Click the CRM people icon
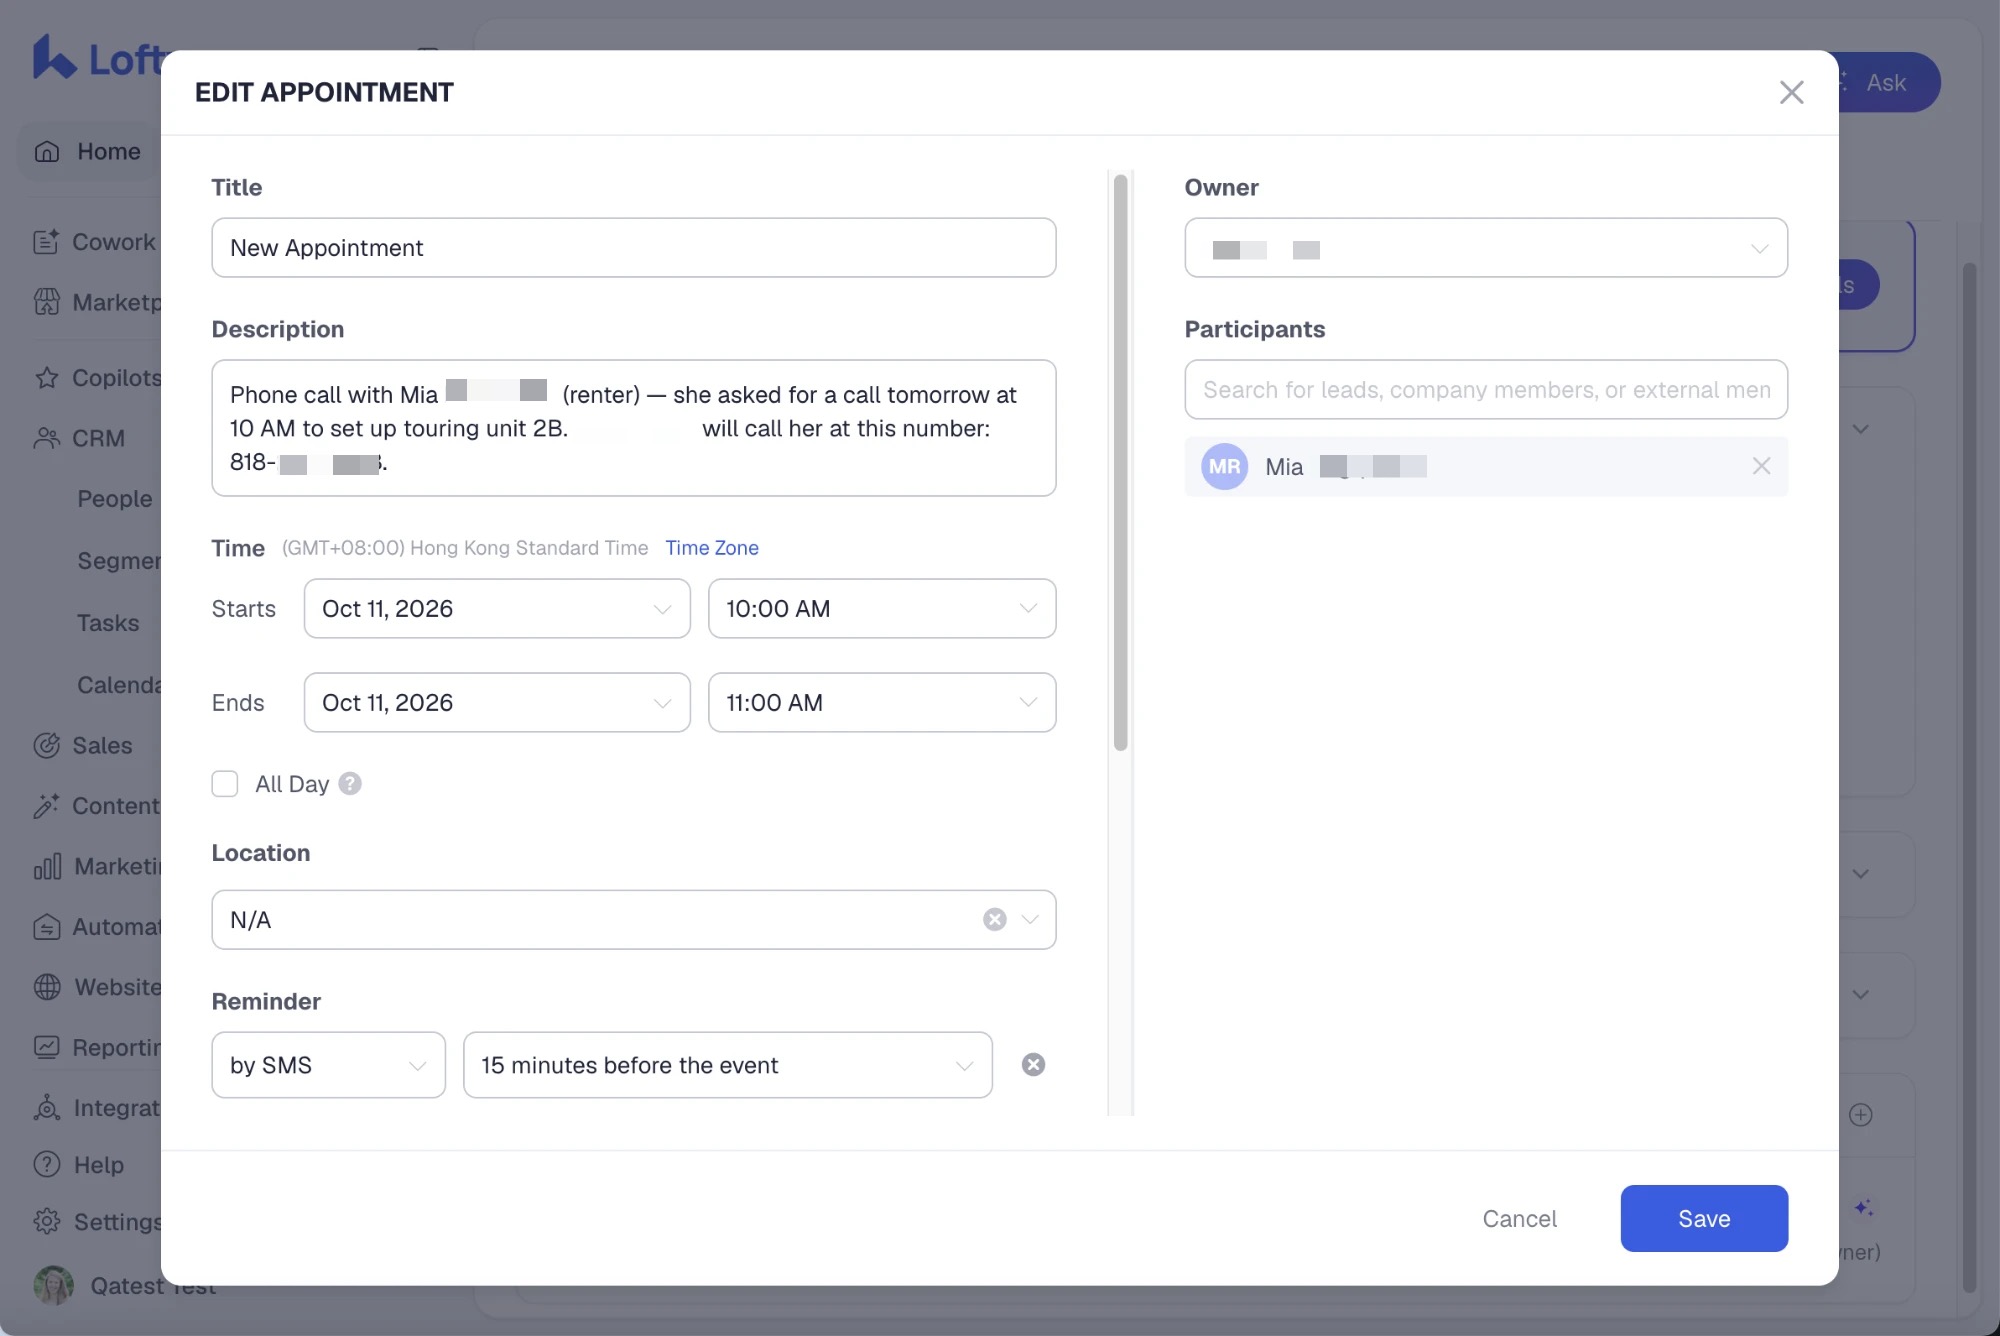The height and width of the screenshot is (1336, 2000). [46, 438]
